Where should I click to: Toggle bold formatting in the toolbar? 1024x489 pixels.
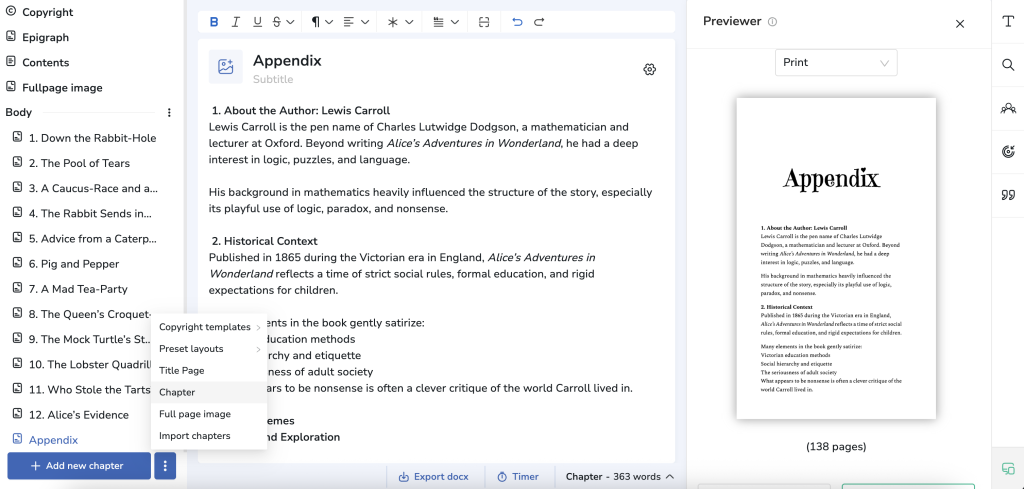[x=214, y=22]
